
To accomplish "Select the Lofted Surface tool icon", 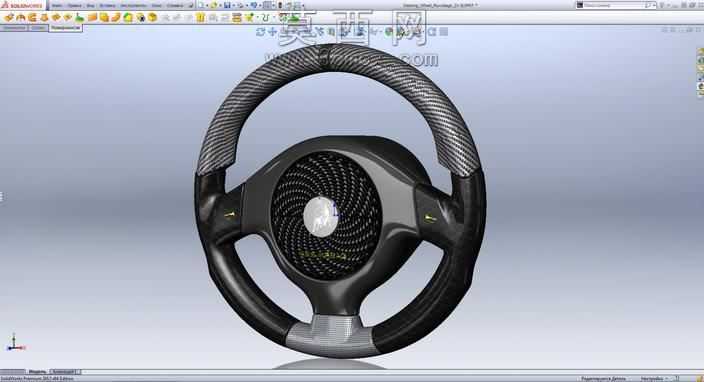I will (44, 18).
